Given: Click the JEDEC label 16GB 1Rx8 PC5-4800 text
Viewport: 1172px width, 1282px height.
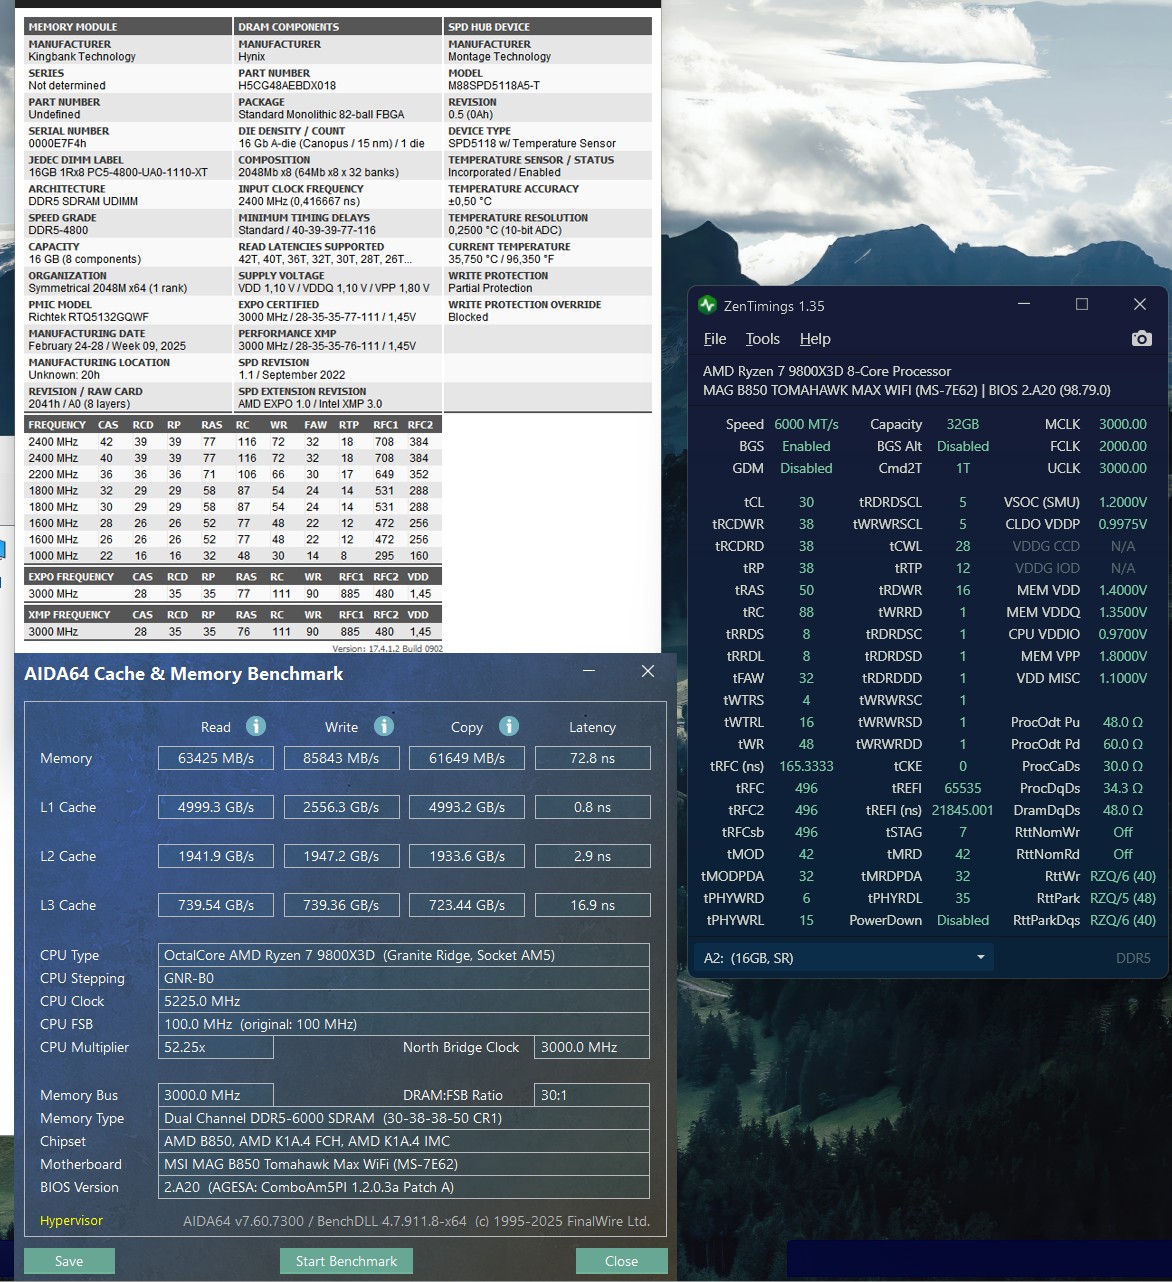Looking at the screenshot, I should coord(118,173).
